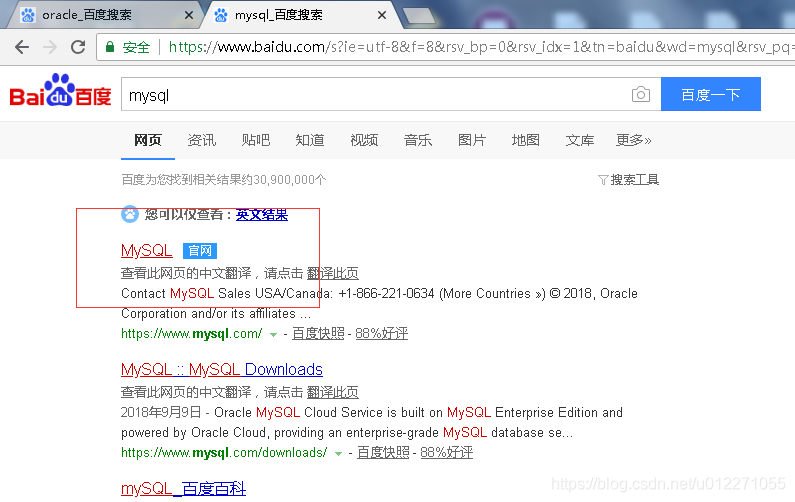Open the 贴吧 category
Viewport: 795px width, 502px height.
click(x=256, y=140)
